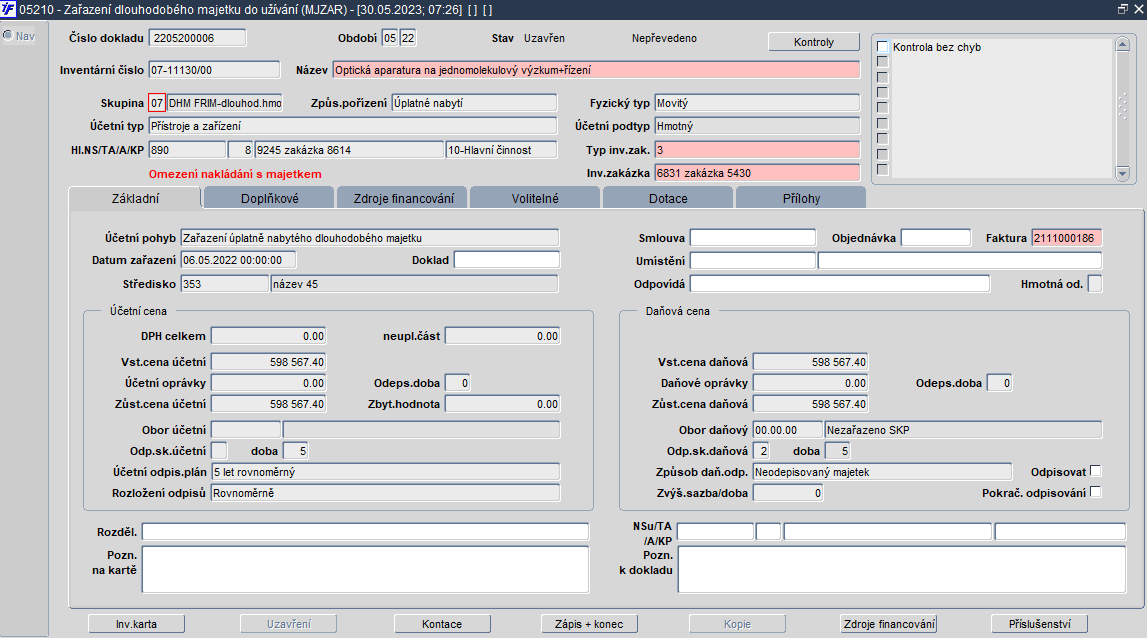Click the Kontace button
1147x638 pixels.
click(442, 624)
